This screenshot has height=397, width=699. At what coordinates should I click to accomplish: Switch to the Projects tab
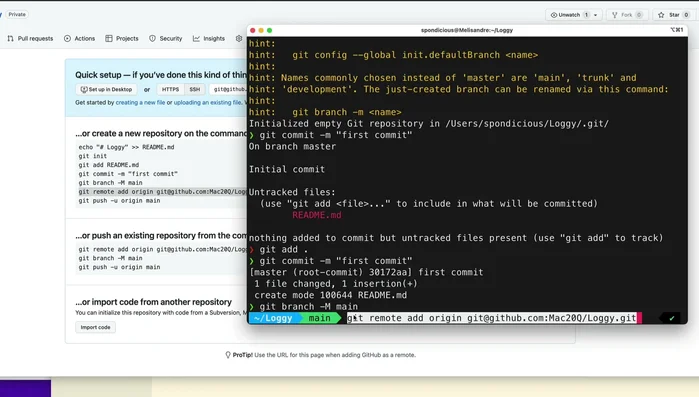point(122,39)
